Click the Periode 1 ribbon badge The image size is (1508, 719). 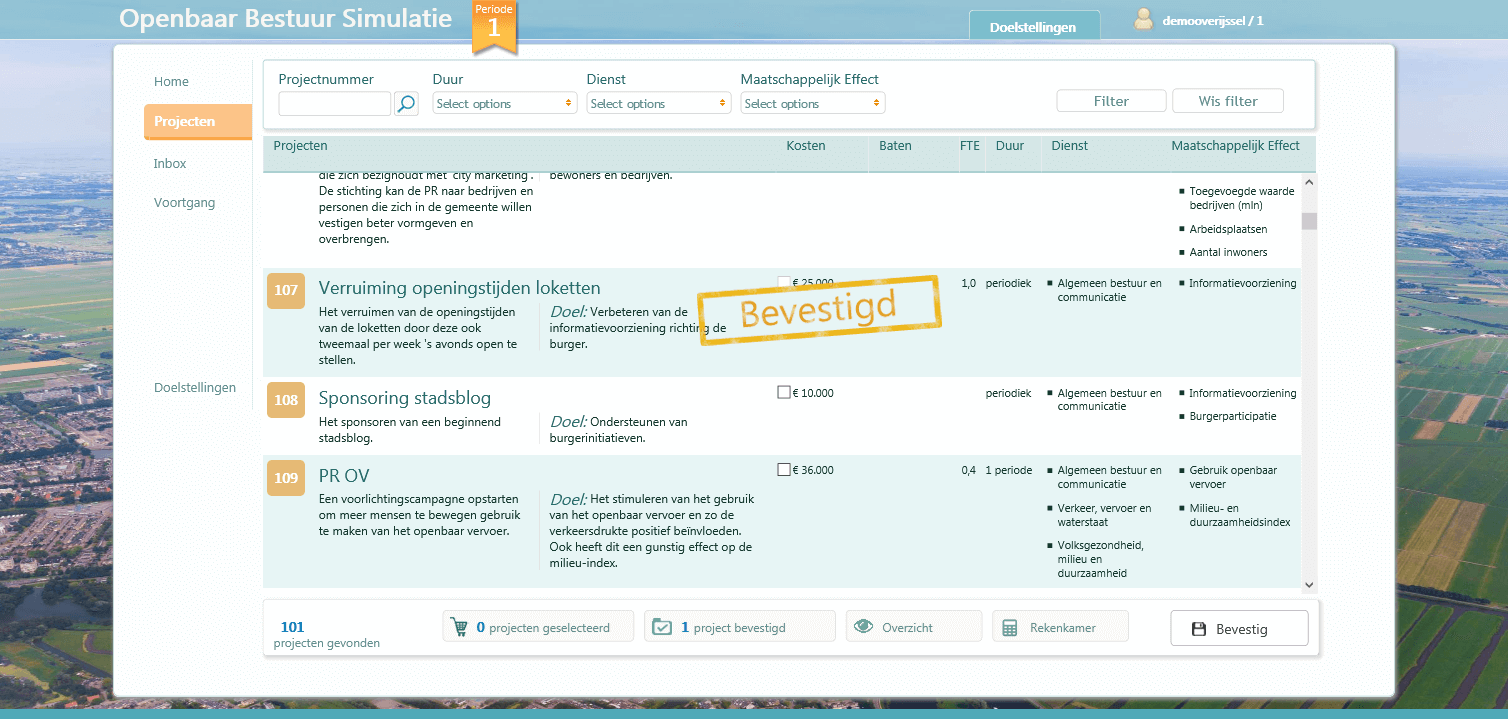(x=494, y=26)
